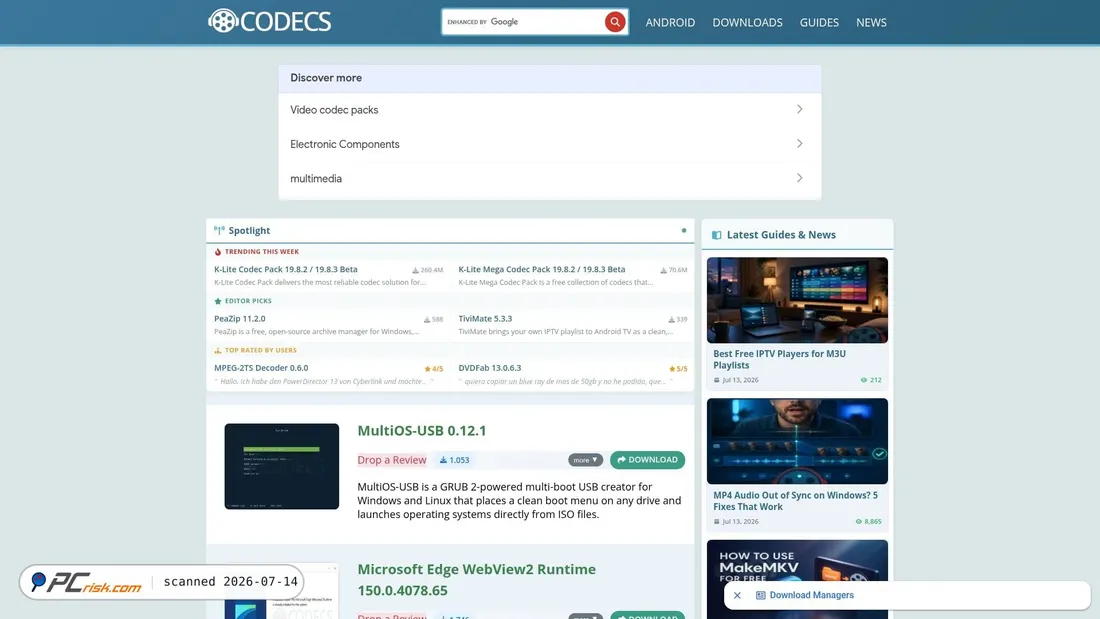1100x619 pixels.
Task: Open TiviMate 5.3.3 link
Action: click(x=485, y=319)
